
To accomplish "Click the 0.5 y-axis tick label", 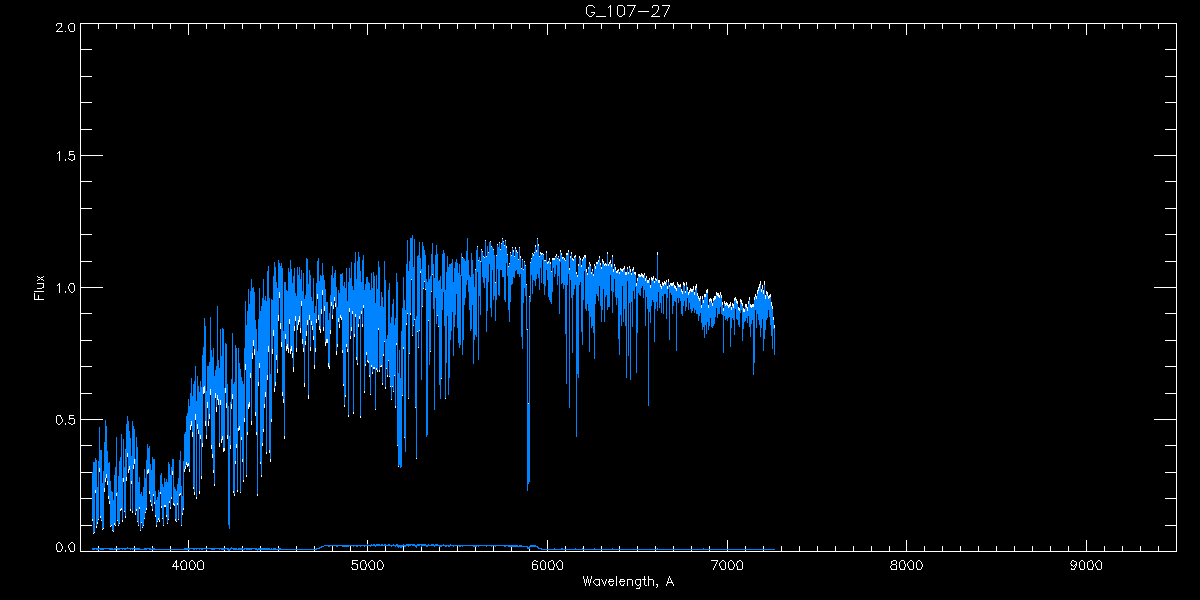I will [66, 419].
